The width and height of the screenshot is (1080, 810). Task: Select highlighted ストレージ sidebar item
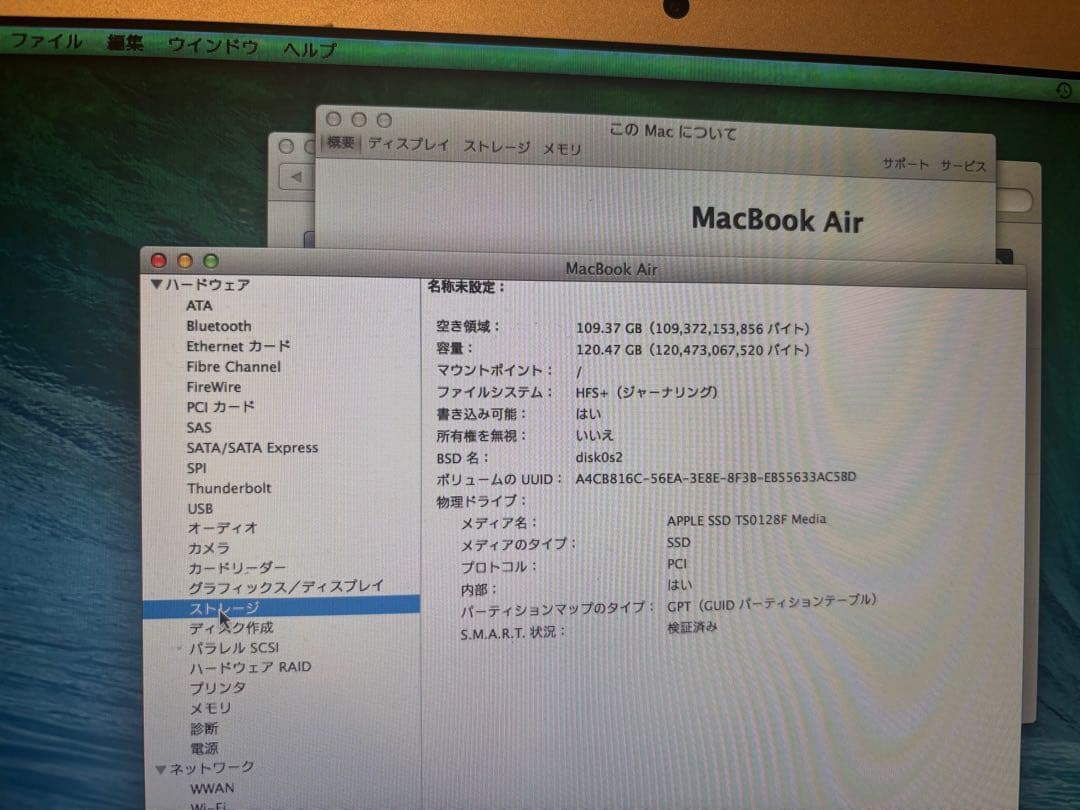282,607
